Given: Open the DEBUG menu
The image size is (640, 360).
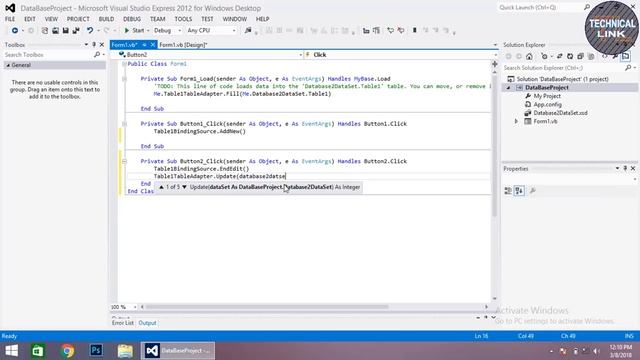Looking at the screenshot, I should (132, 19).
